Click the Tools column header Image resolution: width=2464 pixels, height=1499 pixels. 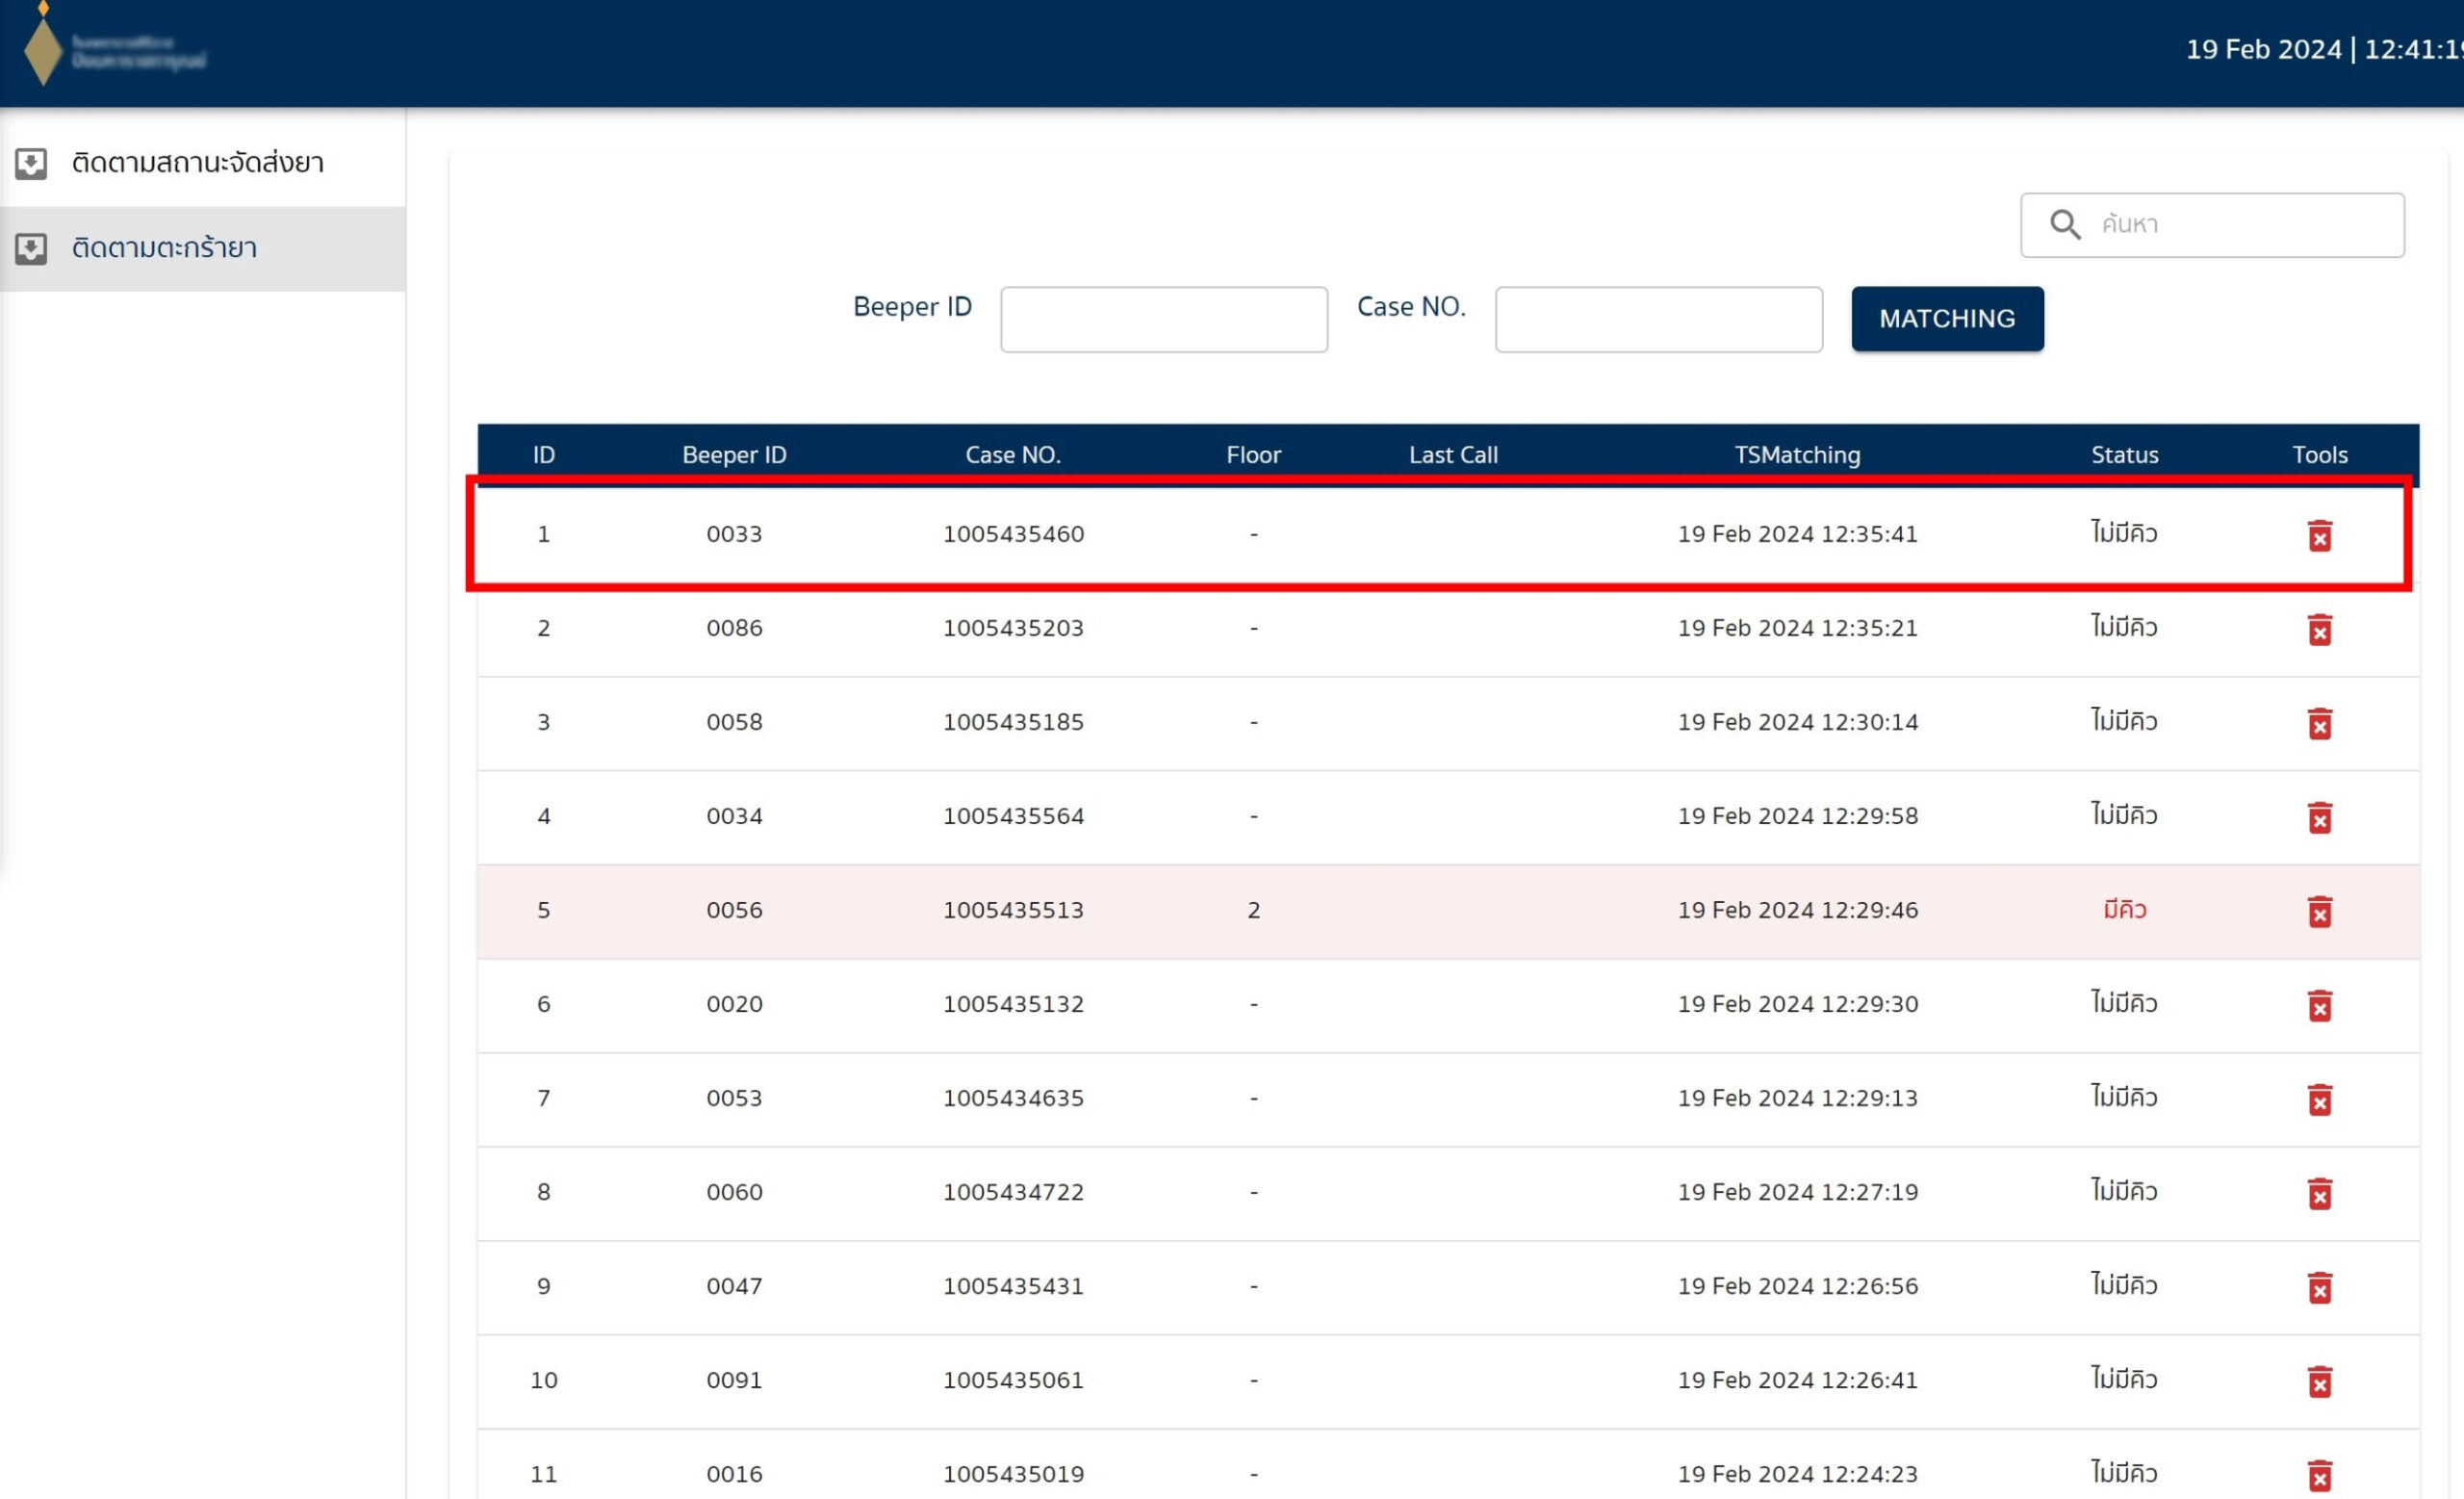tap(2319, 455)
